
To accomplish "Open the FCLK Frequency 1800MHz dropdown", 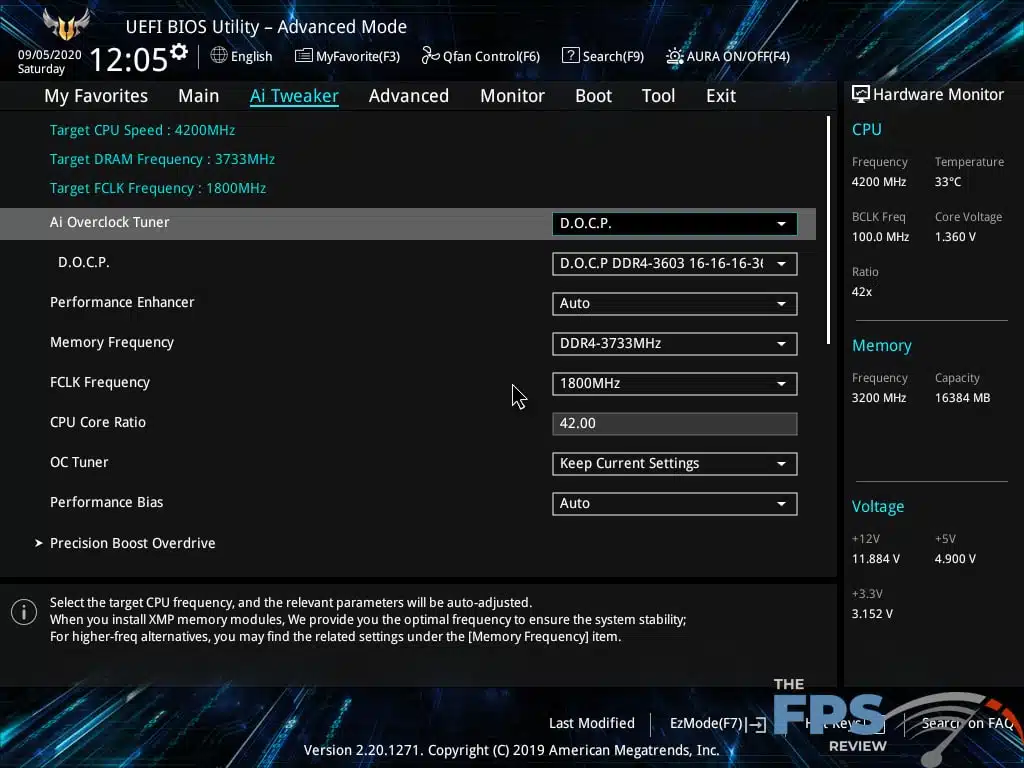I will (x=675, y=384).
